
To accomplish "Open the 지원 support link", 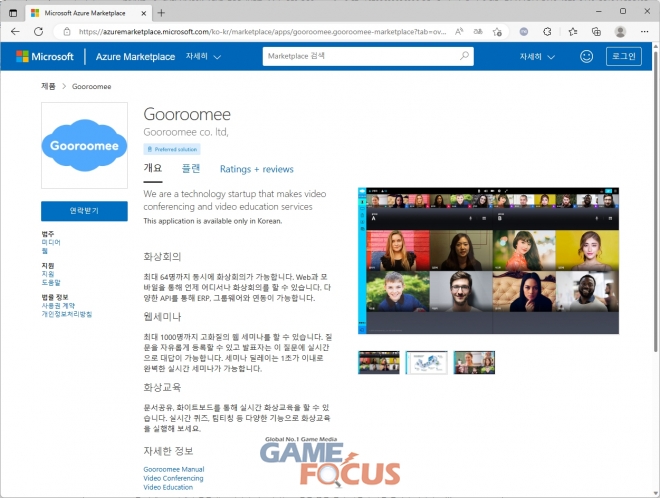I will [48, 274].
